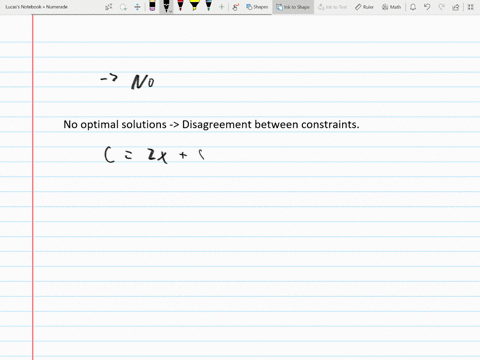Add a new pen with plus icon

pyautogui.click(x=221, y=7)
